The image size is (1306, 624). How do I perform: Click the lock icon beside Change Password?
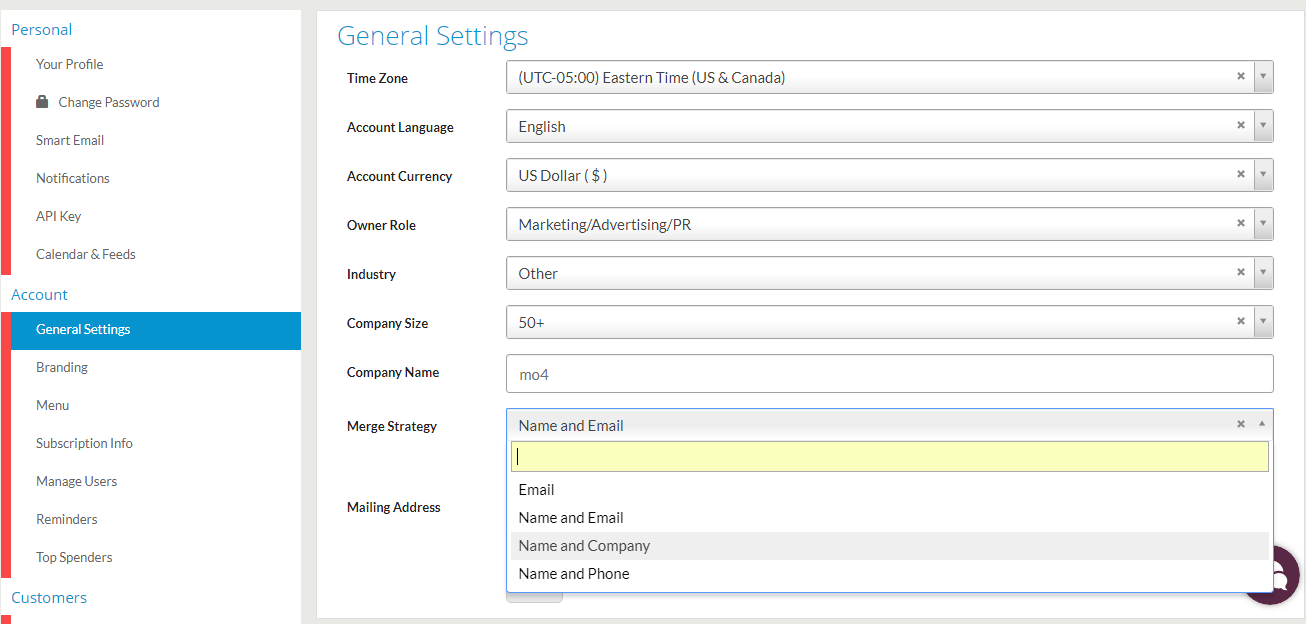[x=42, y=102]
